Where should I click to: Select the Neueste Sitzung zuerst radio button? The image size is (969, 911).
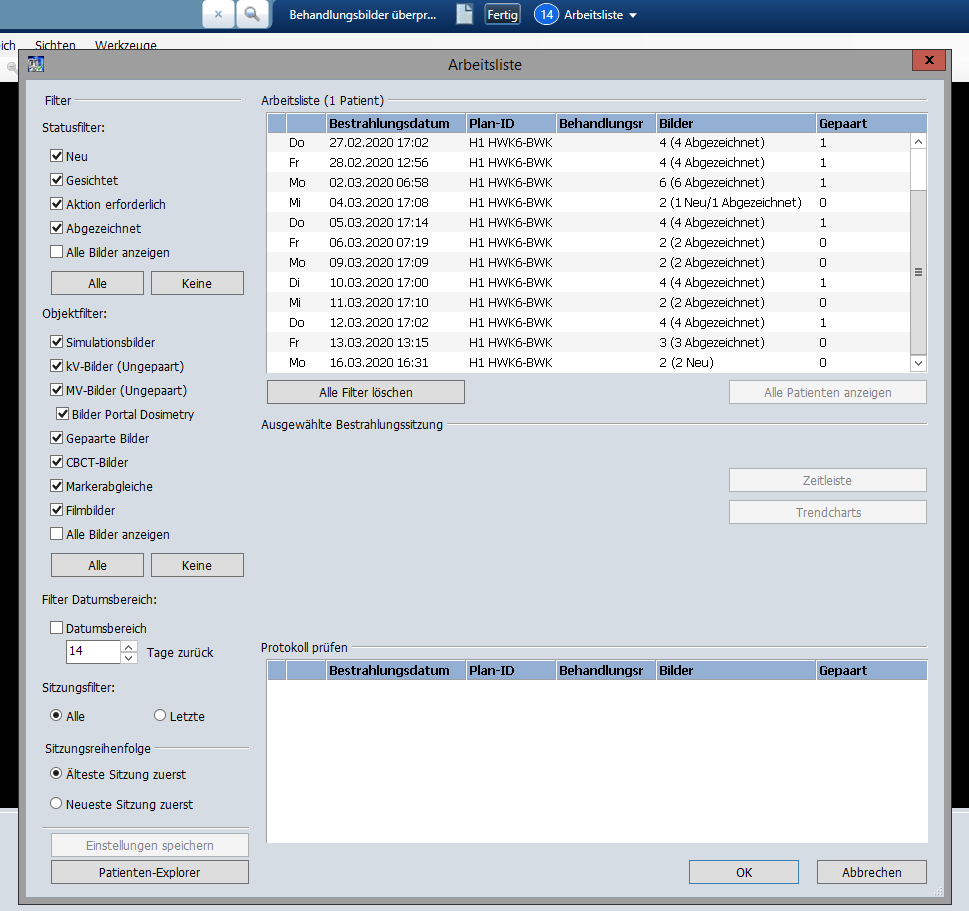point(57,804)
